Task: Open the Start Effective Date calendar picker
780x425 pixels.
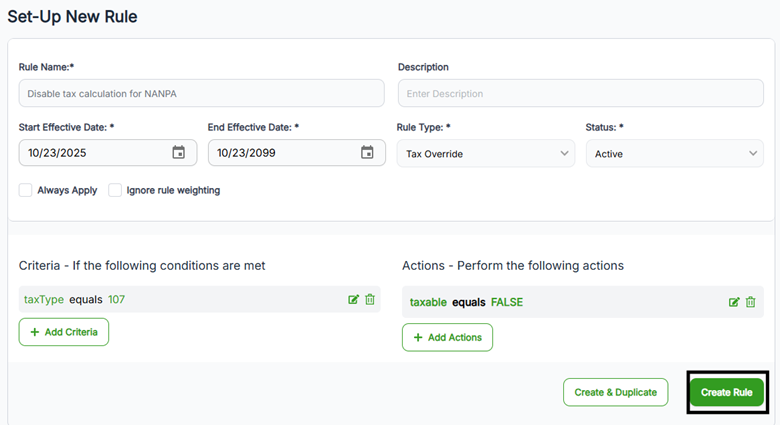Action: (x=178, y=153)
